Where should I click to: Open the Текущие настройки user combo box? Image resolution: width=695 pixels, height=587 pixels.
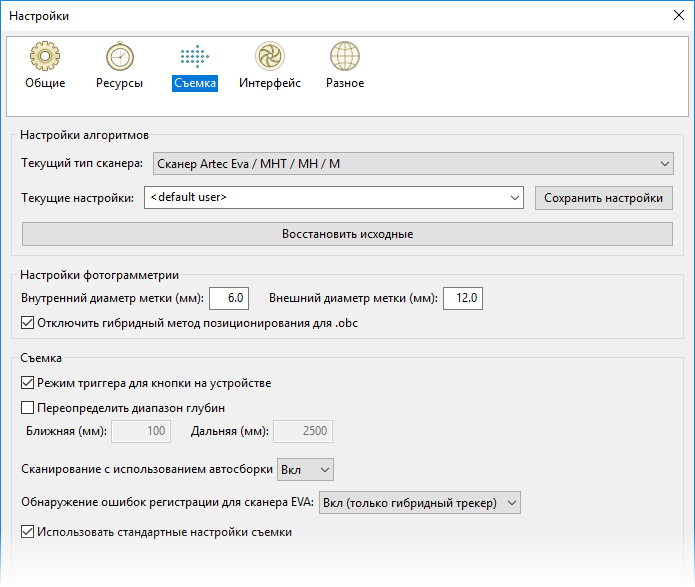334,198
